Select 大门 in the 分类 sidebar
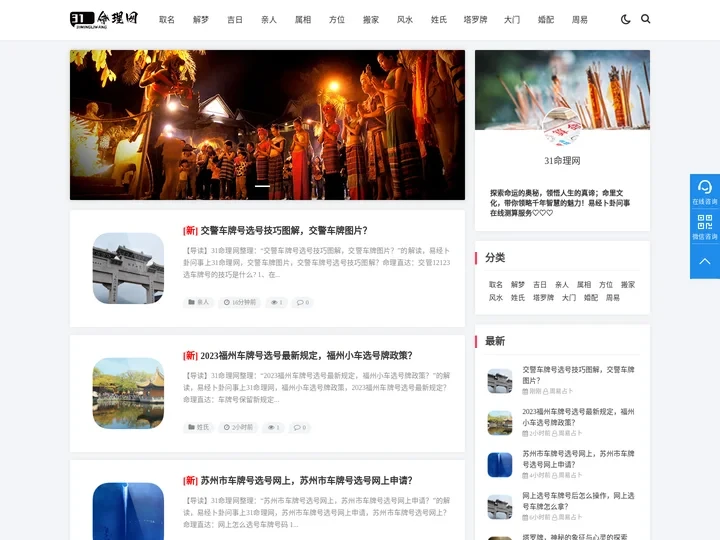Viewport: 720px width, 540px height. click(x=569, y=298)
